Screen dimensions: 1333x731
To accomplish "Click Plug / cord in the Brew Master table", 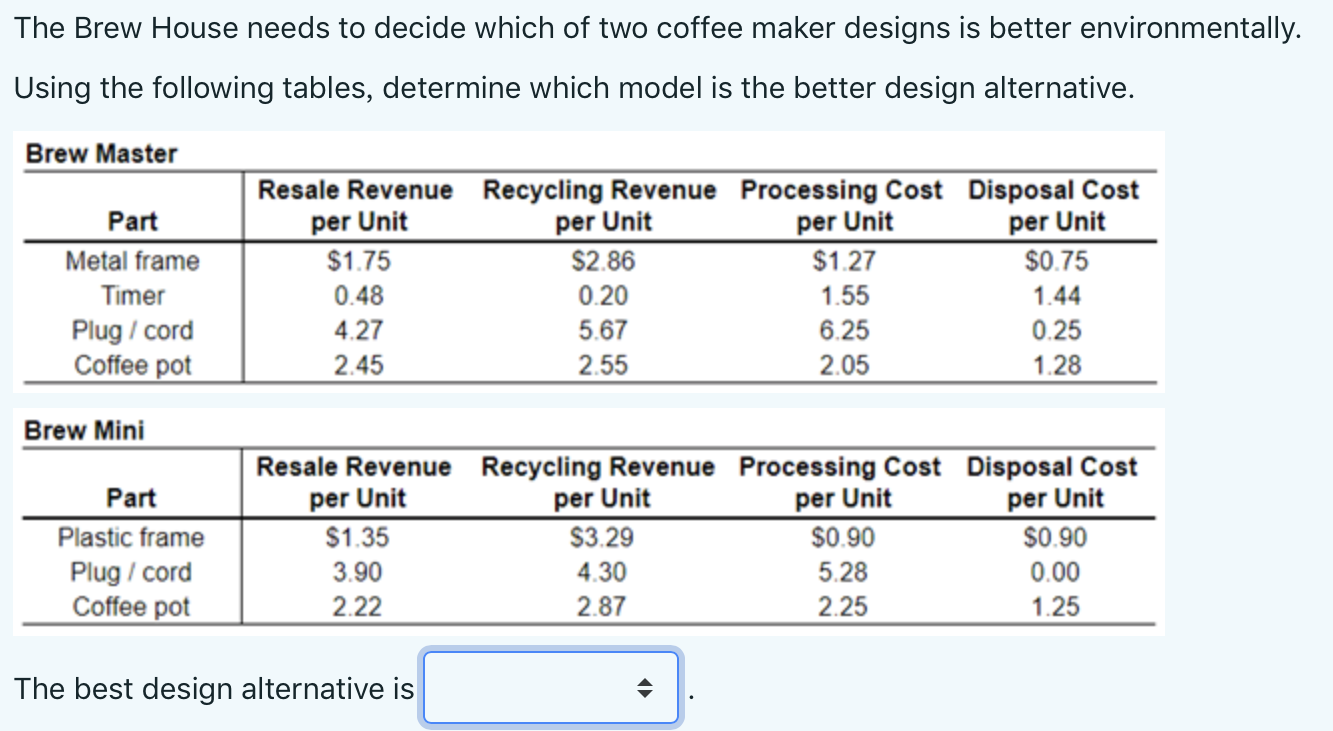I will pyautogui.click(x=131, y=331).
